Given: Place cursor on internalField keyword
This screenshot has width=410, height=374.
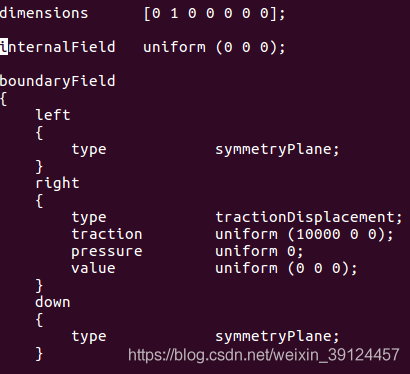Looking at the screenshot, I should pyautogui.click(x=58, y=47).
